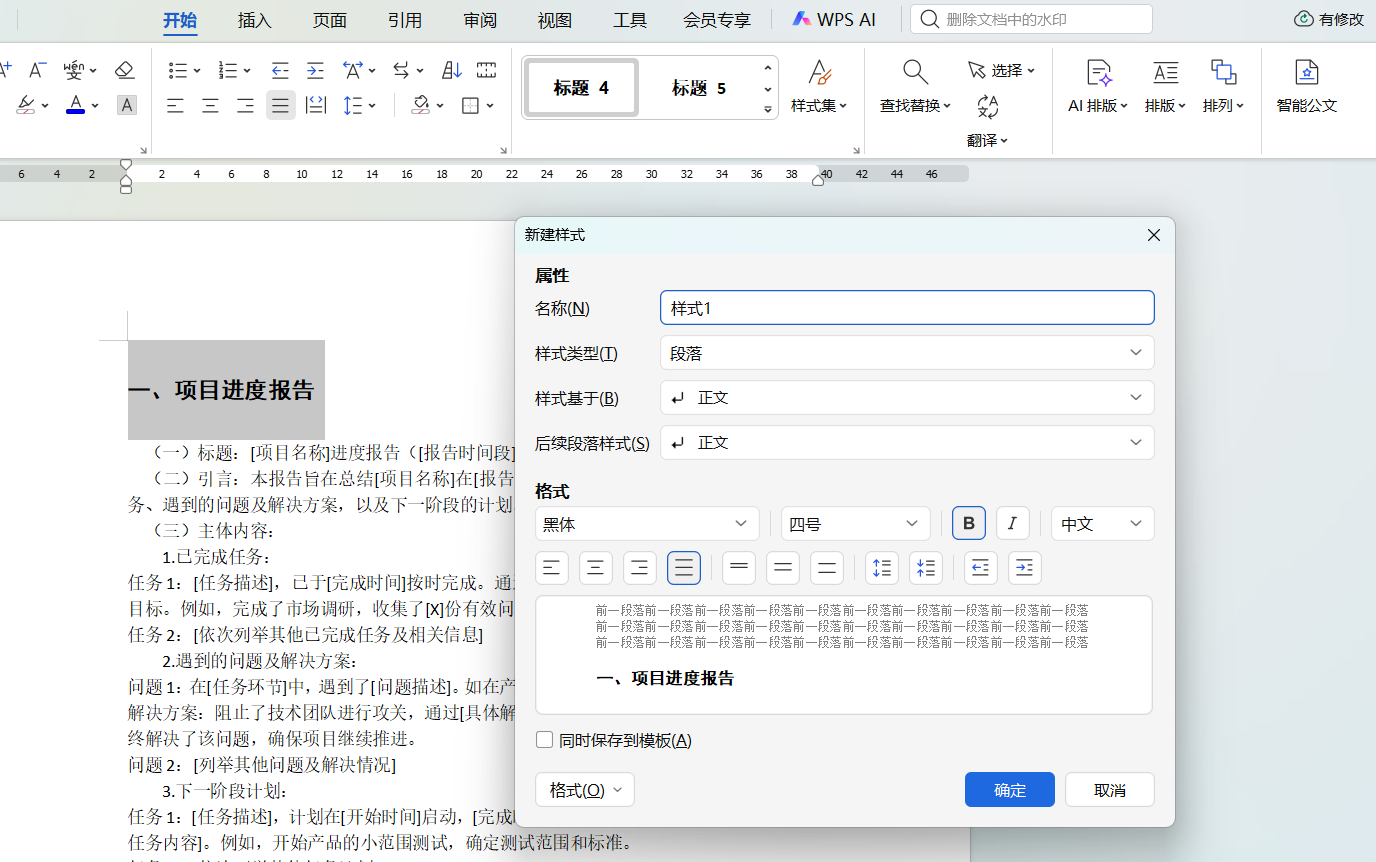Image resolution: width=1376 pixels, height=862 pixels.
Task: Select center alignment in the dialog
Action: click(x=596, y=568)
